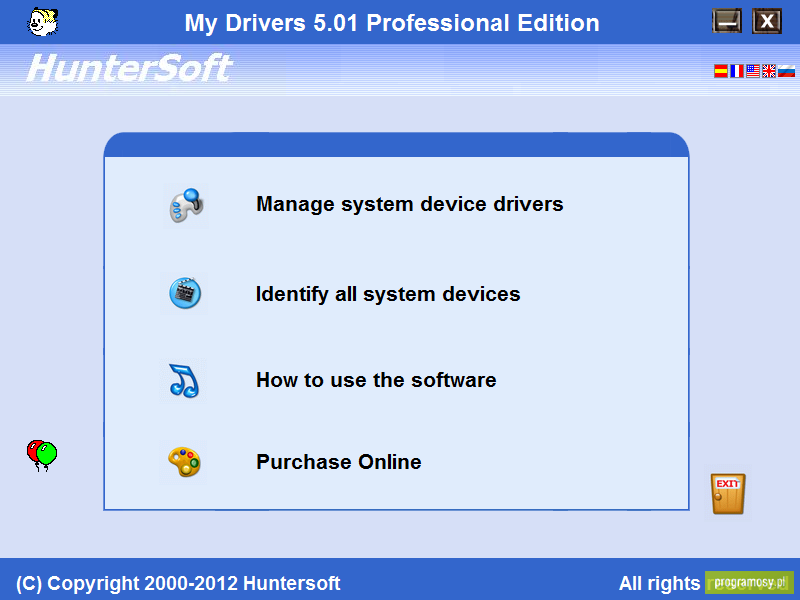The height and width of the screenshot is (600, 800).
Task: Click the clapperboard icon beside Identify devices
Action: (185, 293)
